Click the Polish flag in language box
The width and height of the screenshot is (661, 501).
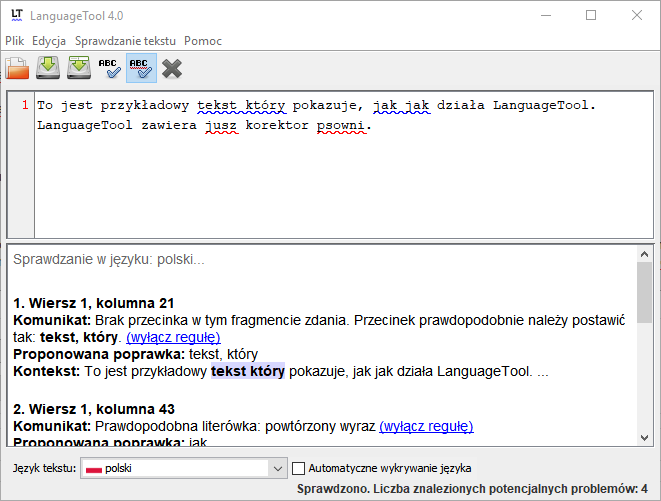coord(94,469)
